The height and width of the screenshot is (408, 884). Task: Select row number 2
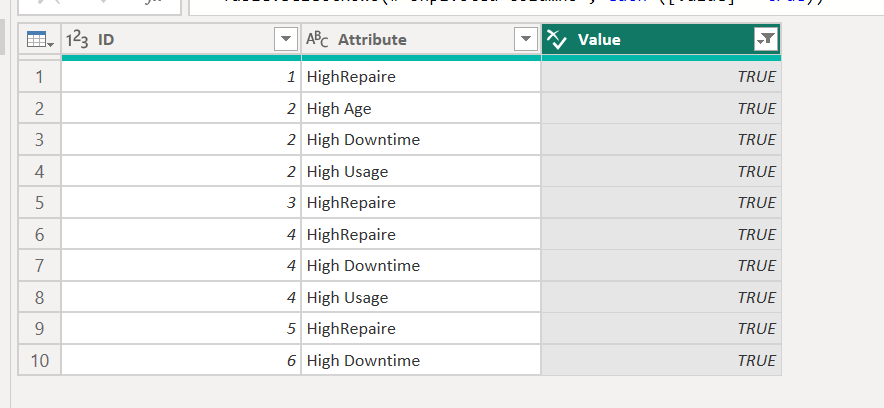click(39, 108)
